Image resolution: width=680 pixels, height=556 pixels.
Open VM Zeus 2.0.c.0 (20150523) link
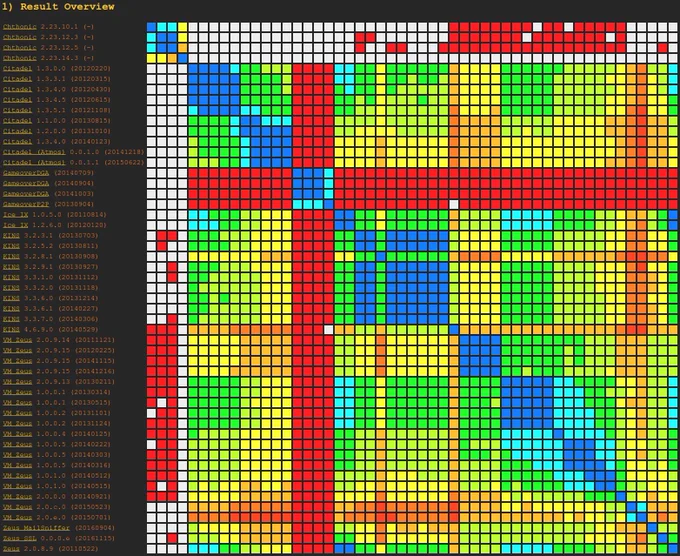click(x=17, y=507)
